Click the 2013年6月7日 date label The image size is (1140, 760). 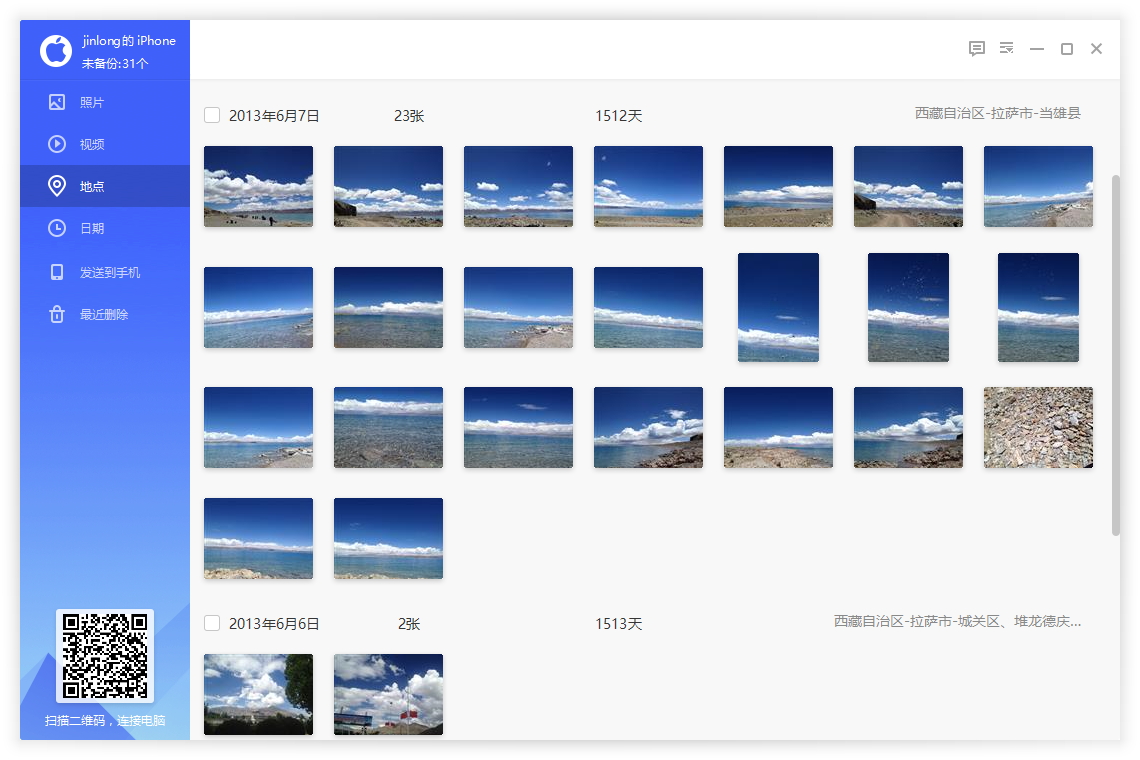[274, 116]
